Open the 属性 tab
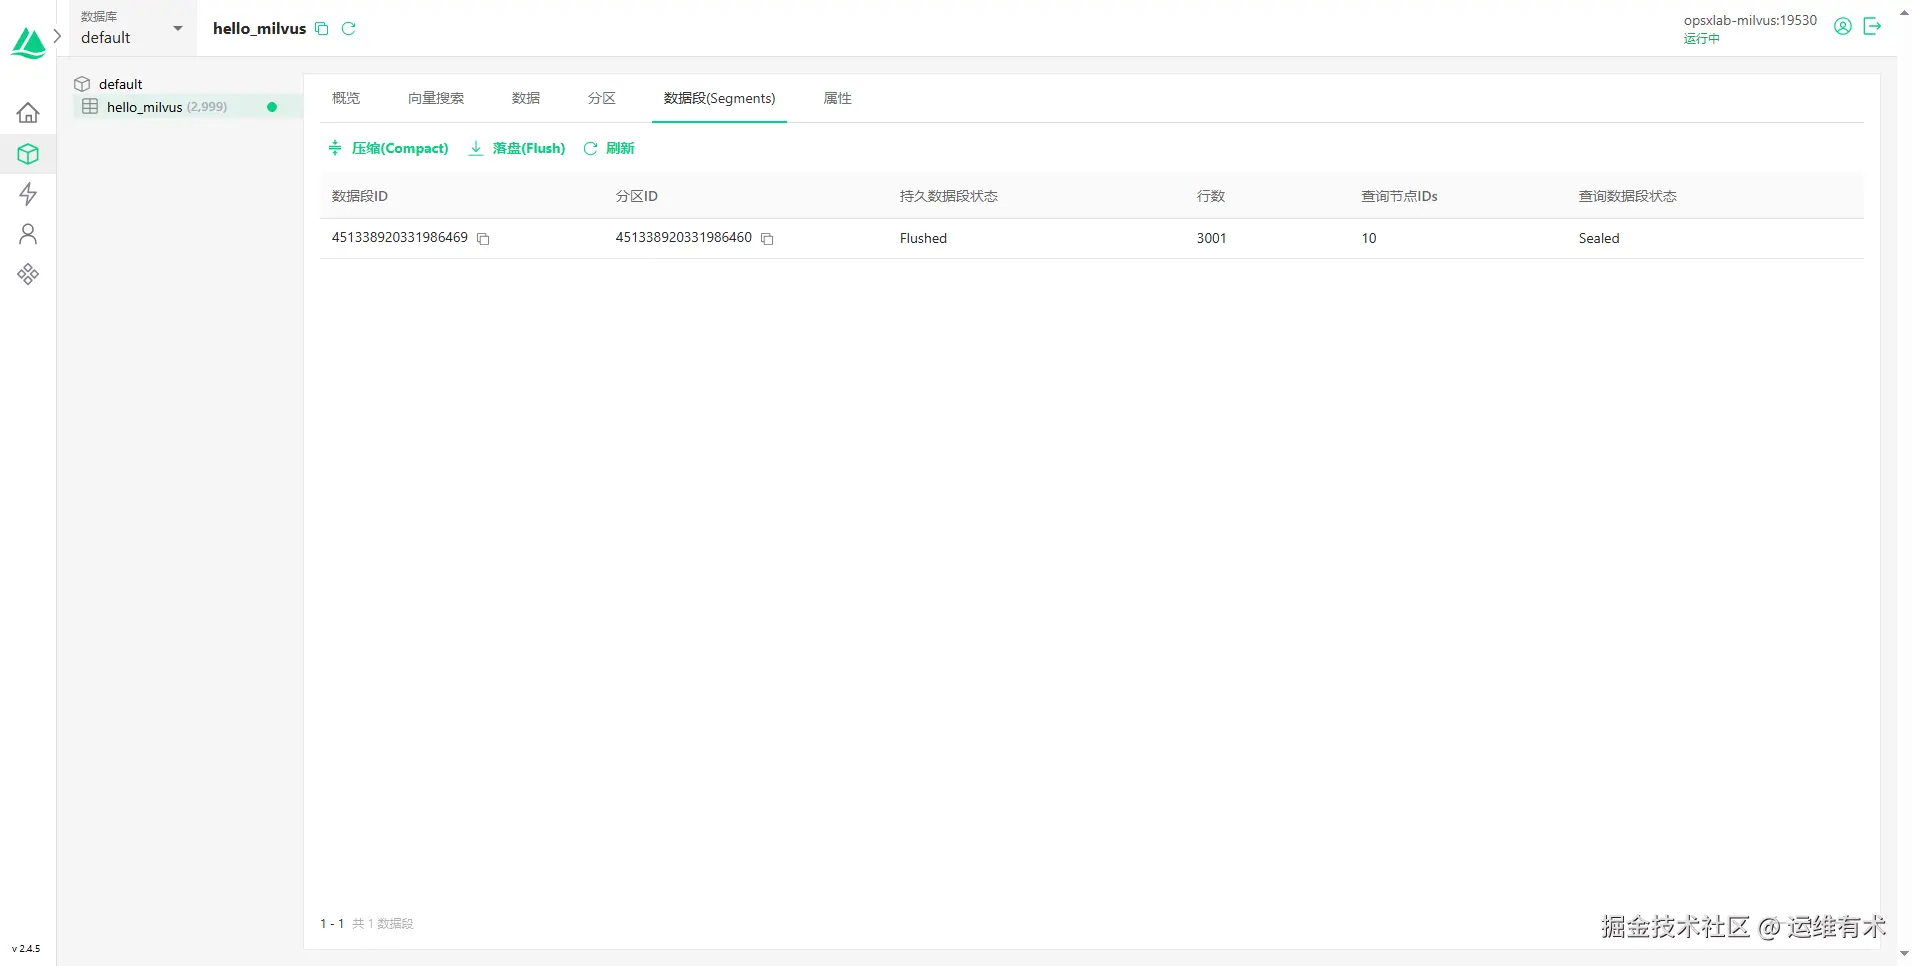Image resolution: width=1912 pixels, height=966 pixels. pos(836,98)
